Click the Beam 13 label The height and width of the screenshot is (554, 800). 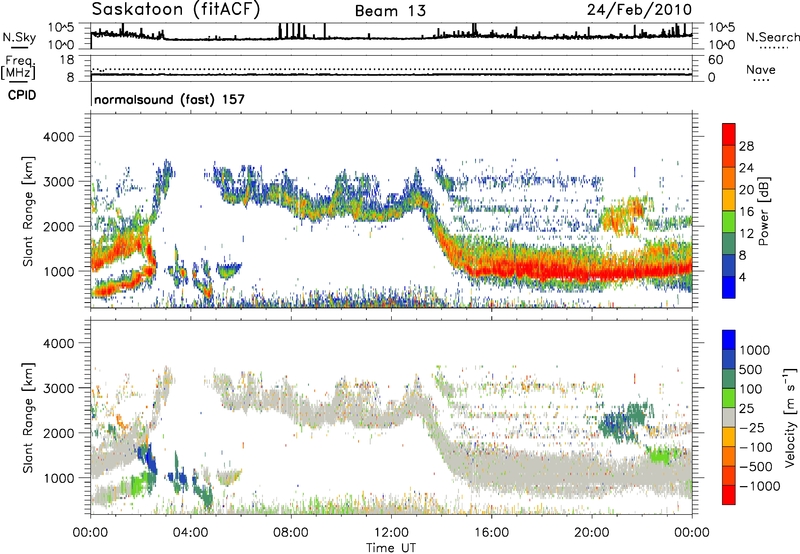click(390, 11)
